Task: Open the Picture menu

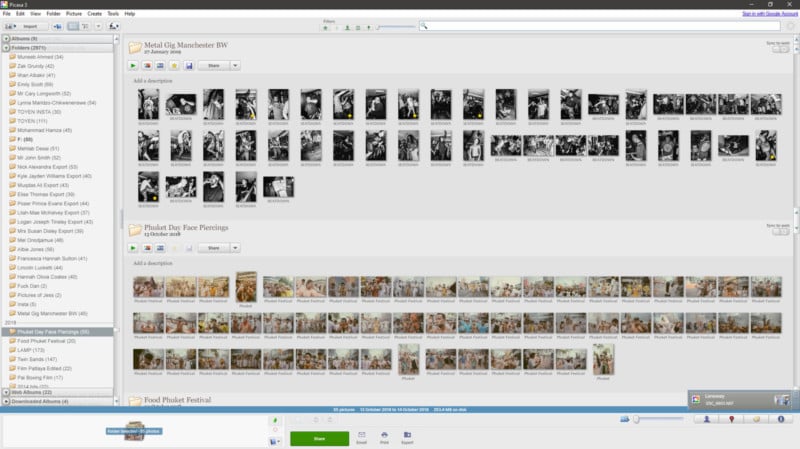Action: point(73,14)
